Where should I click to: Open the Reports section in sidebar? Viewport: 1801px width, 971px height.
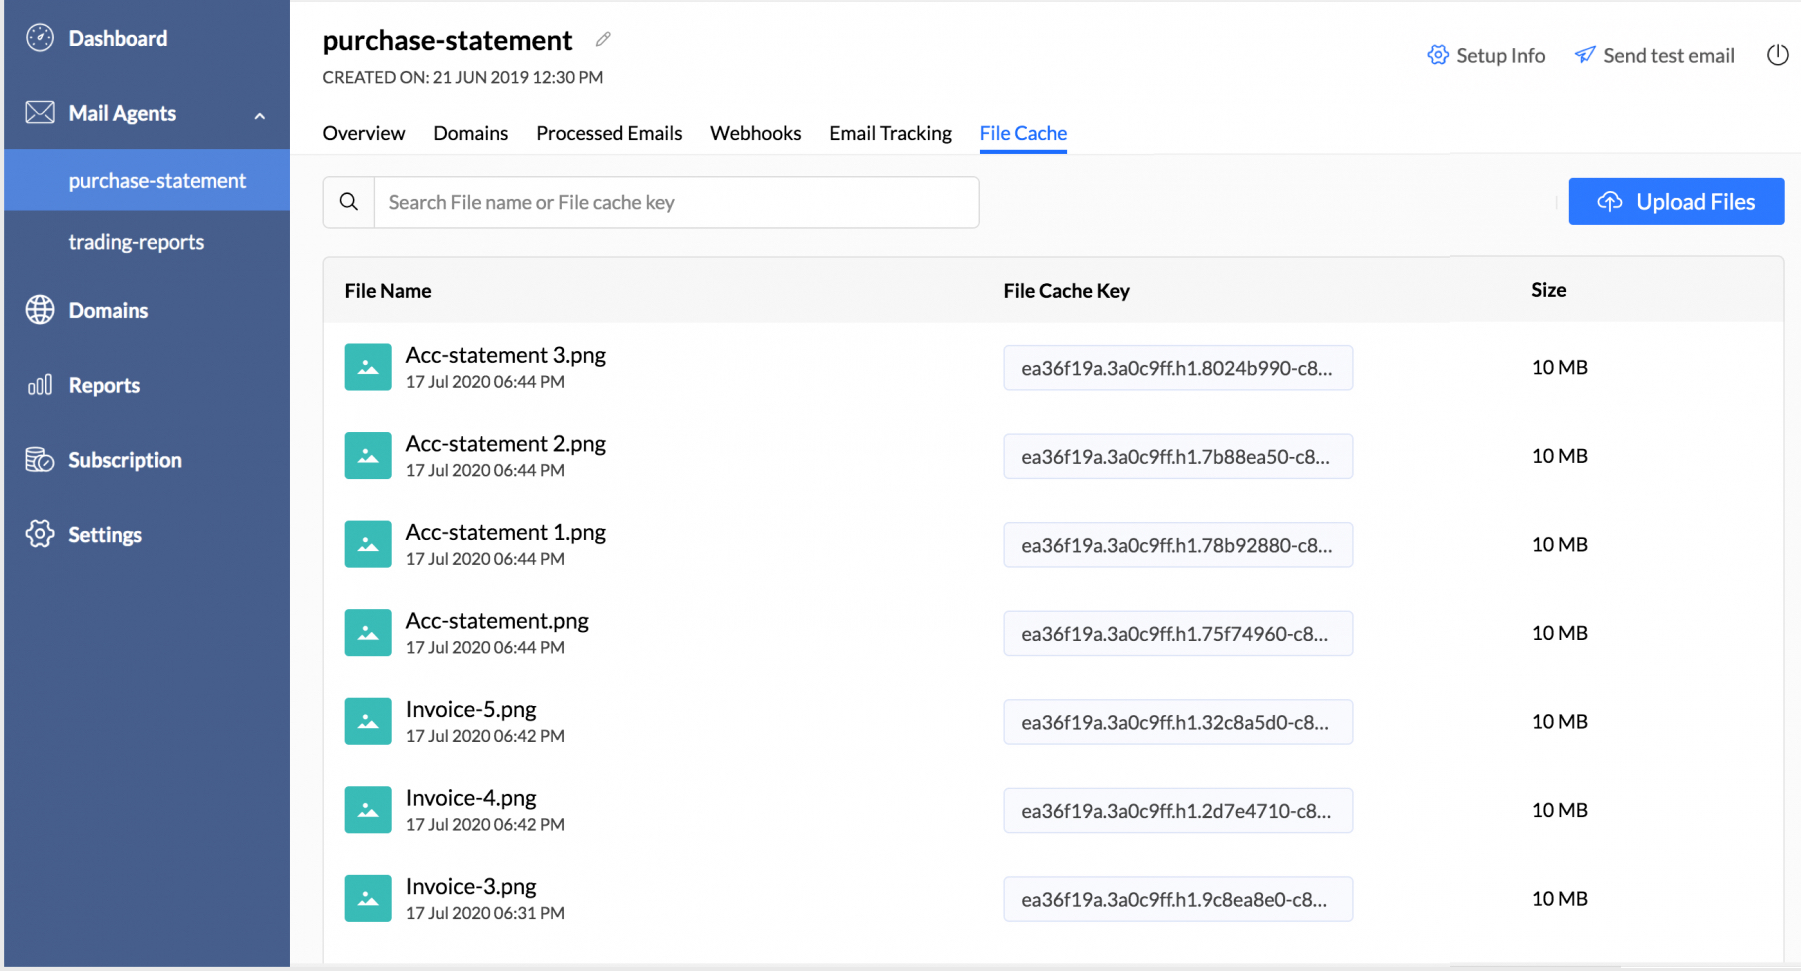click(x=104, y=386)
